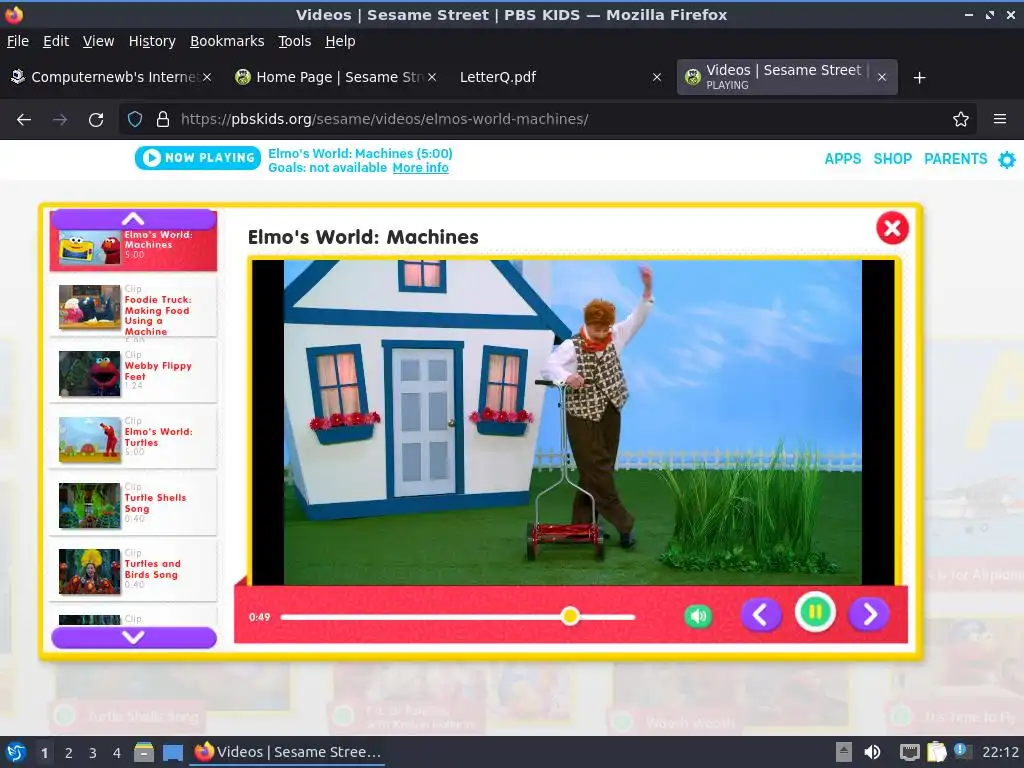Open the Tools menu
The width and height of the screenshot is (1024, 768).
[295, 41]
